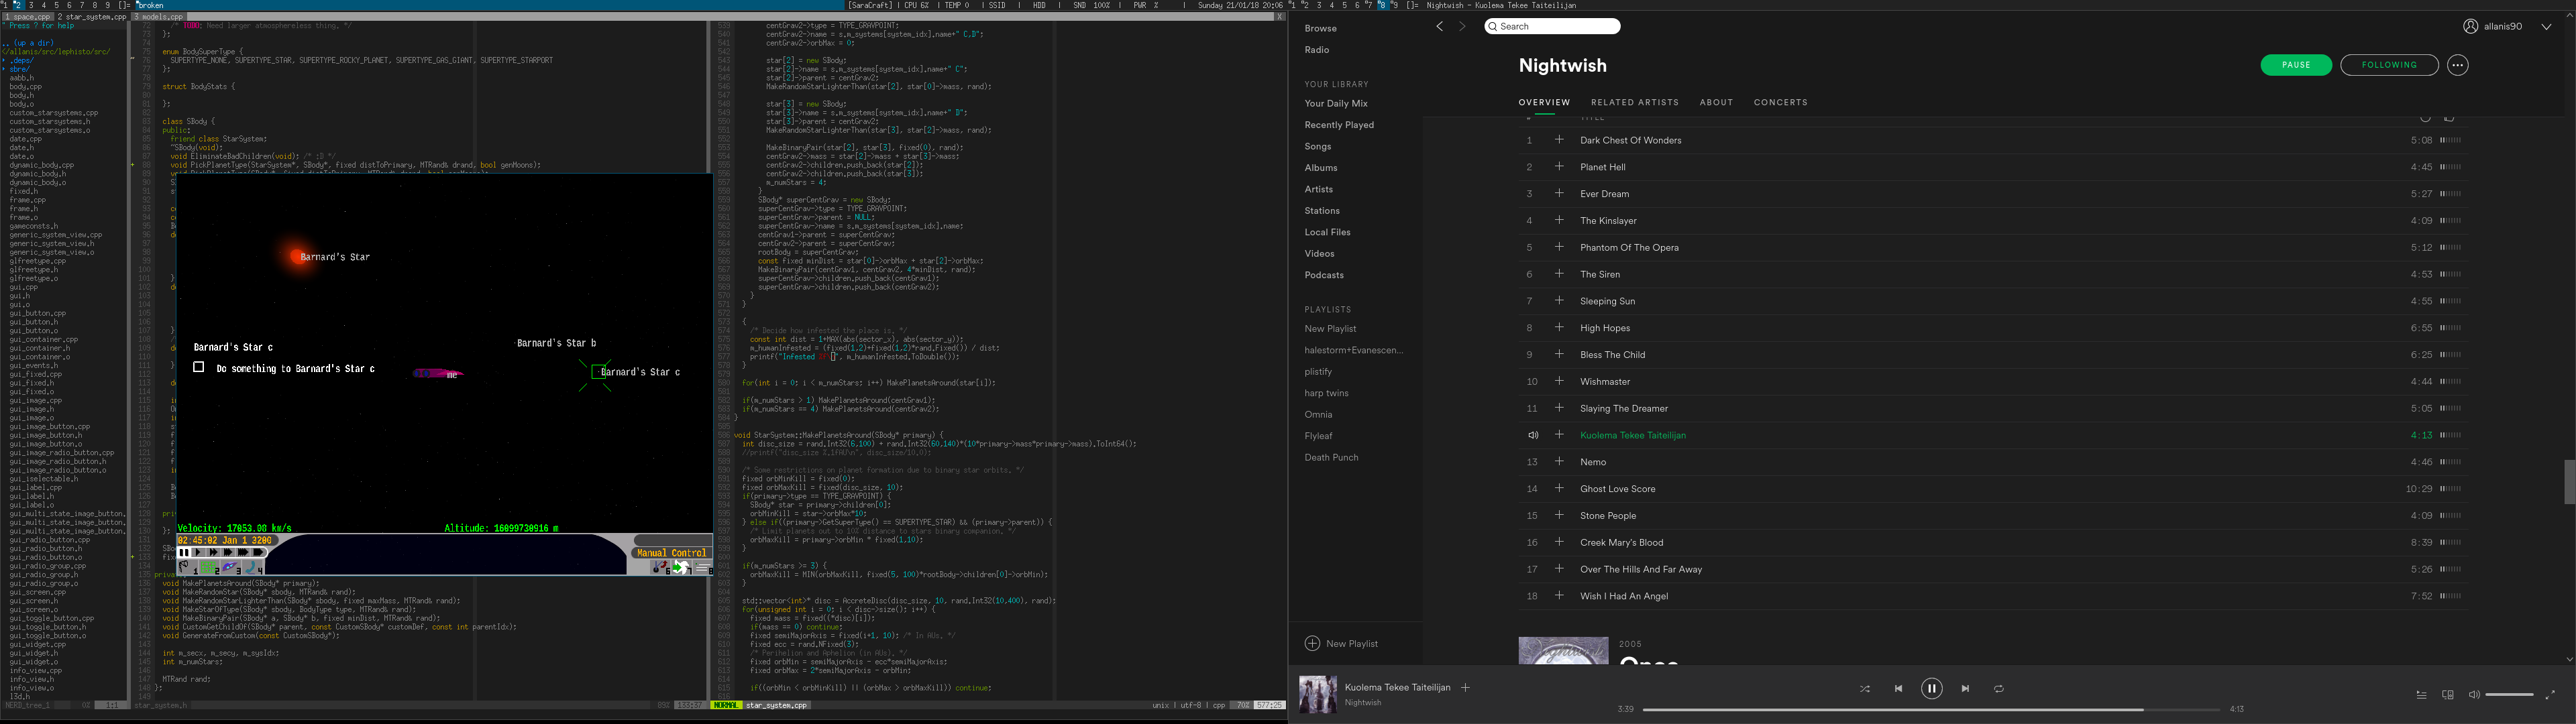Skip to next track
This screenshot has height=724, width=2576.
pos(1965,689)
